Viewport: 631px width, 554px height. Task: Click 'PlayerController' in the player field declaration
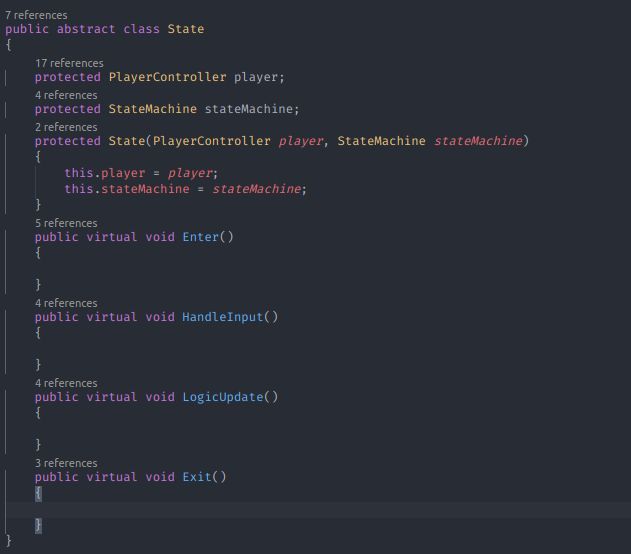point(167,77)
